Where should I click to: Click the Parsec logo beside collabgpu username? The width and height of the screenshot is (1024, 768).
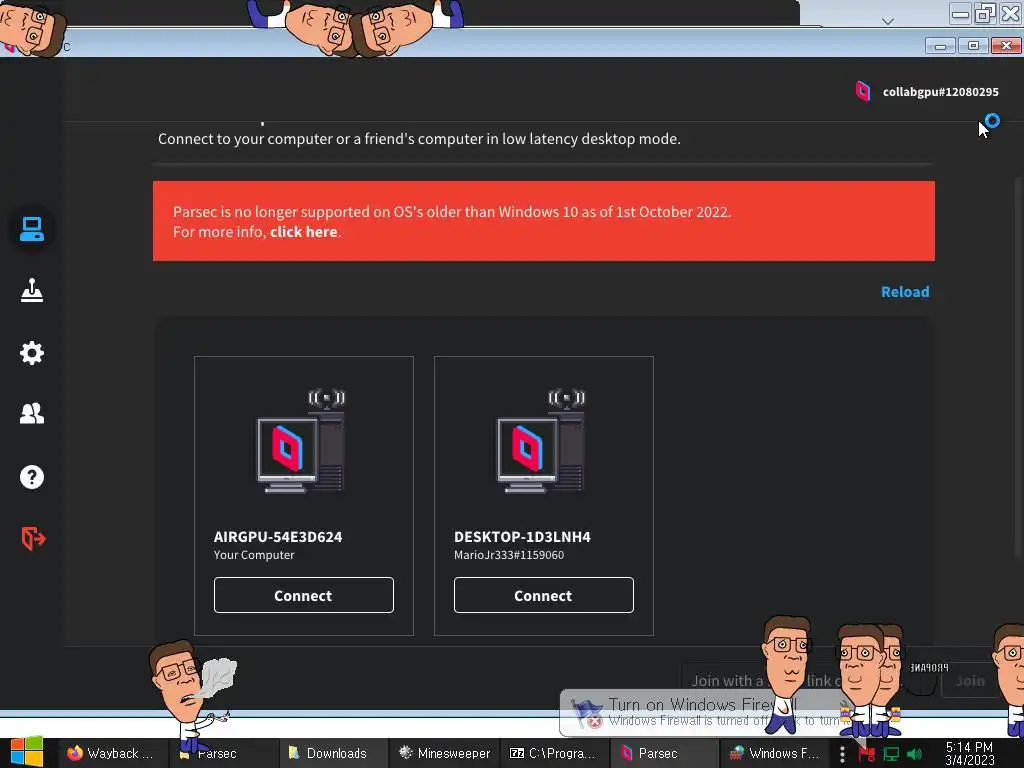(x=863, y=91)
